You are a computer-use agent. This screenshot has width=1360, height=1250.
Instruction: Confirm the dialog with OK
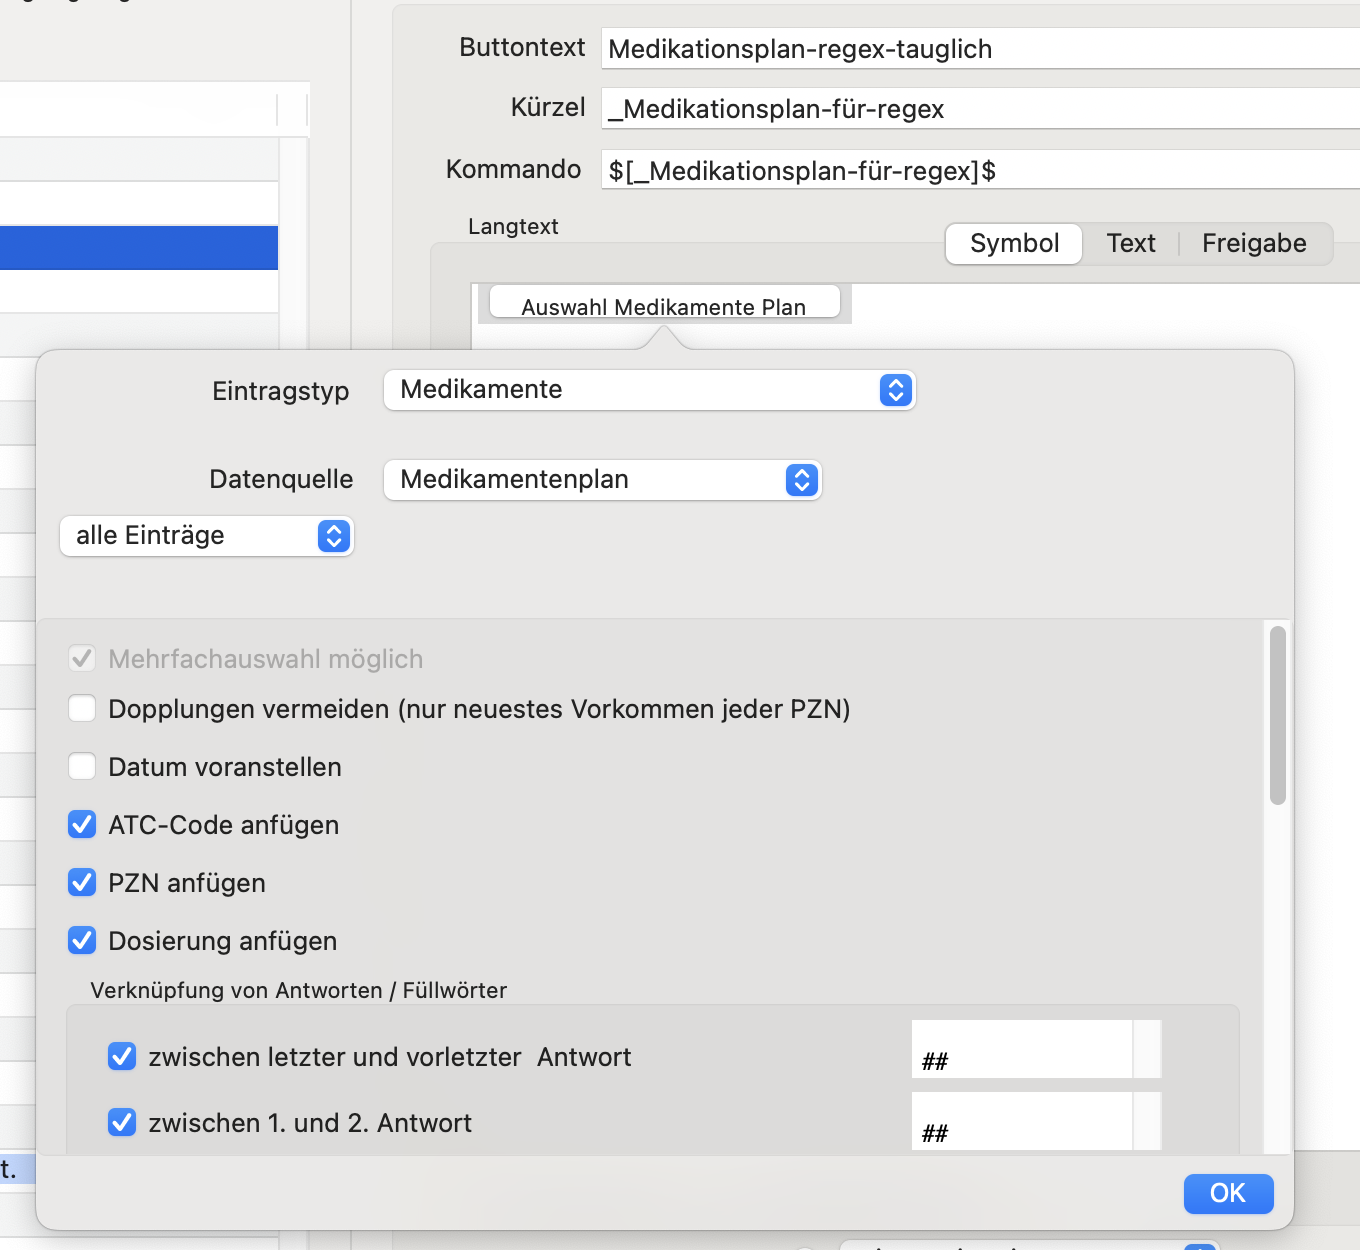1228,1193
